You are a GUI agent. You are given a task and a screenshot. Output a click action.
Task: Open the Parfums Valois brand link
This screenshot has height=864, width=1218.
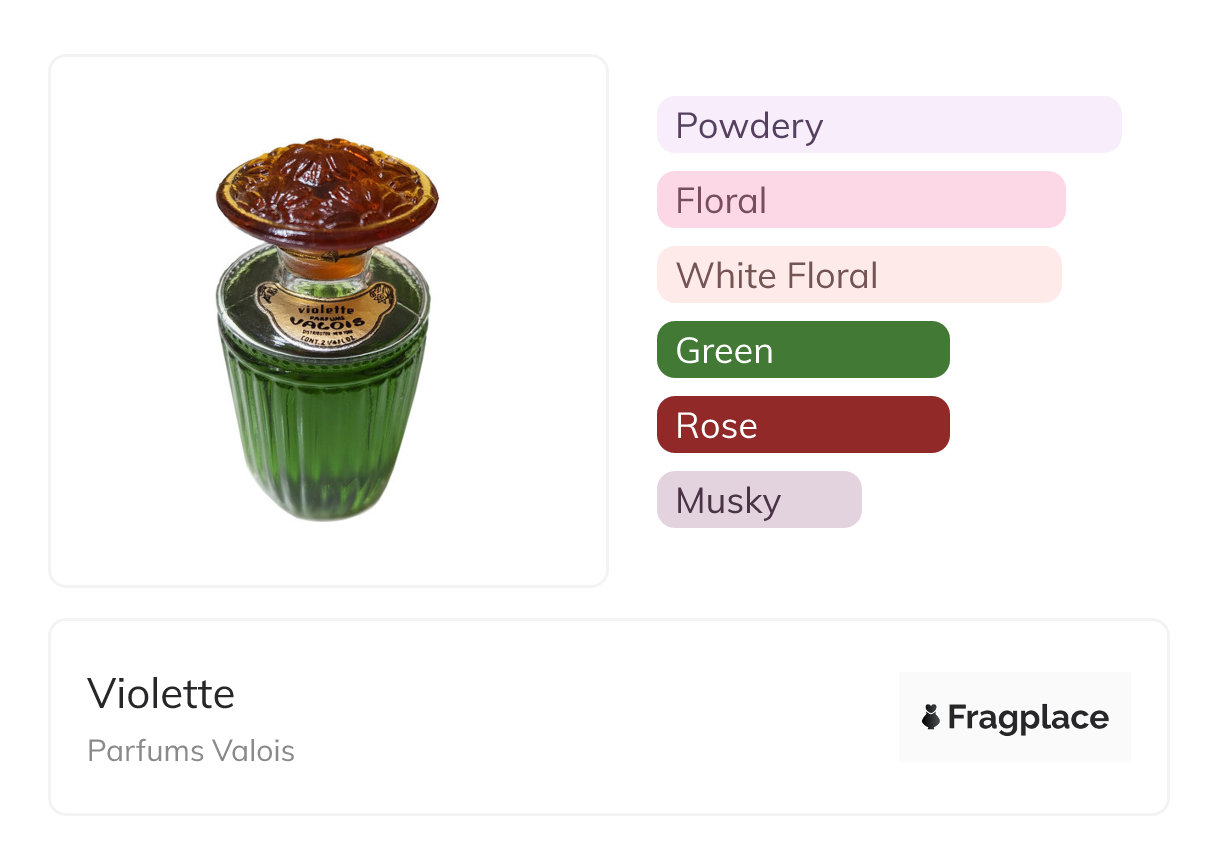pos(191,751)
